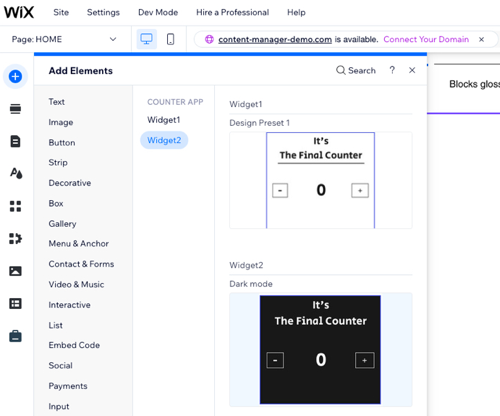The width and height of the screenshot is (500, 416).
Task: Open the Site Design icon with droplet
Action: click(16, 173)
